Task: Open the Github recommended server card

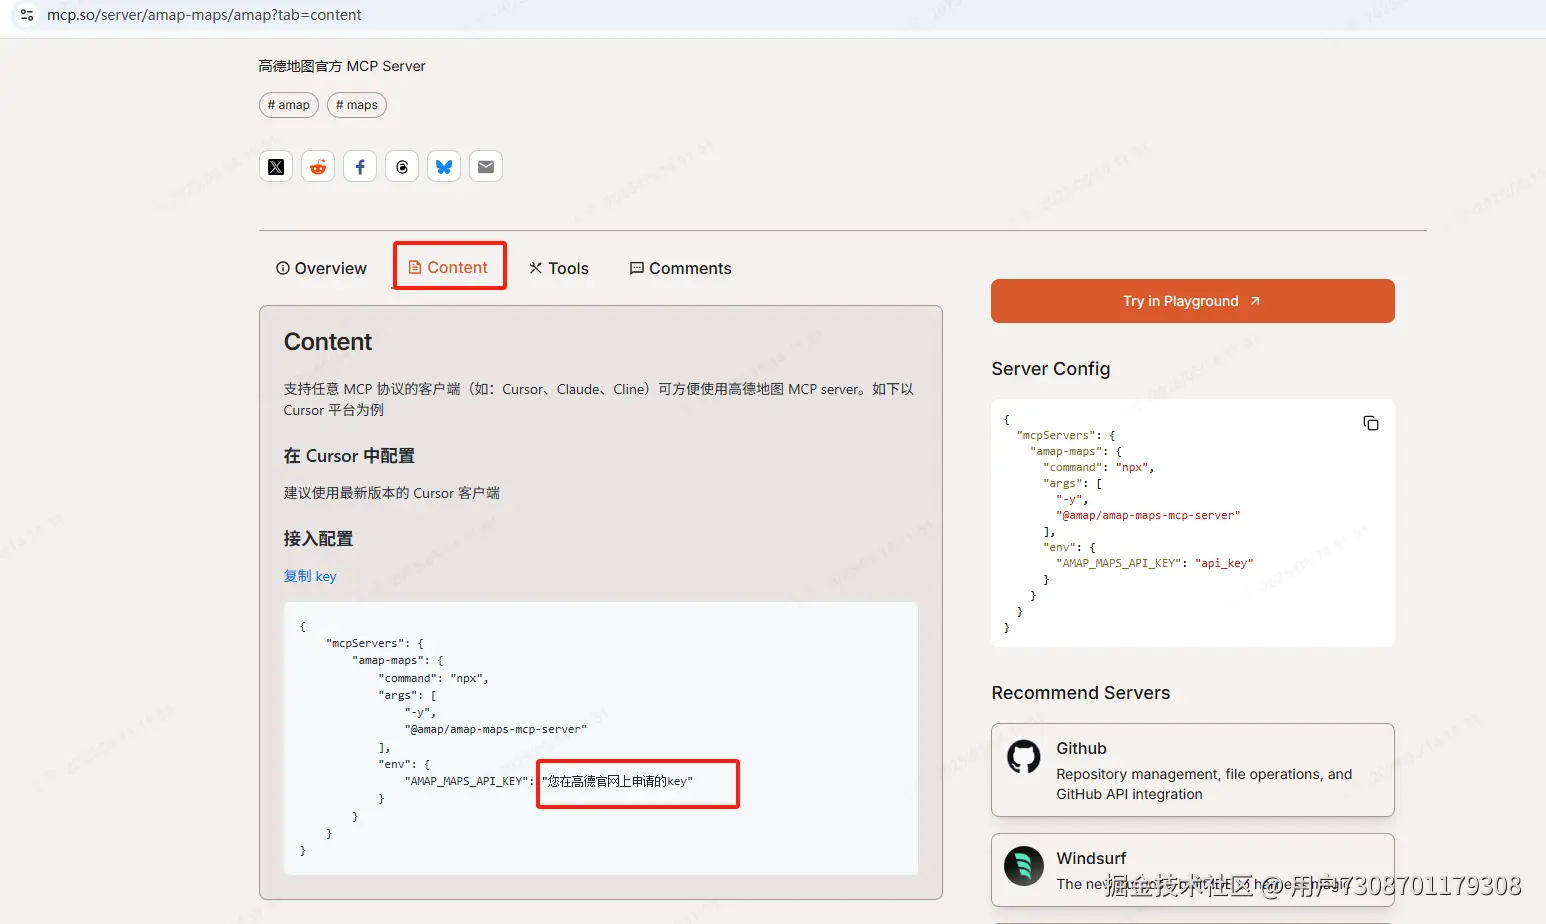Action: tap(1192, 770)
